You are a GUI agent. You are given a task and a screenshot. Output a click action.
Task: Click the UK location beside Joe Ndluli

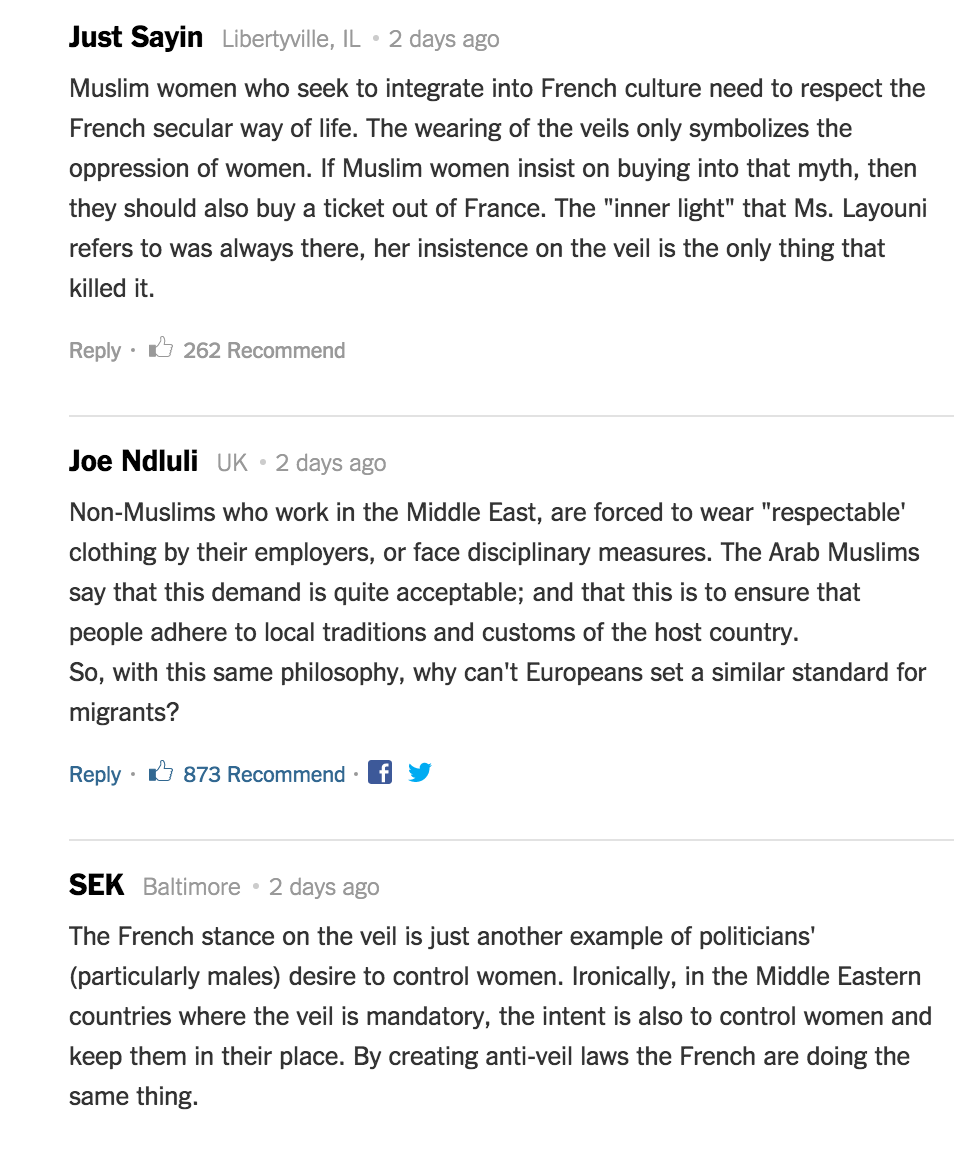(x=232, y=464)
